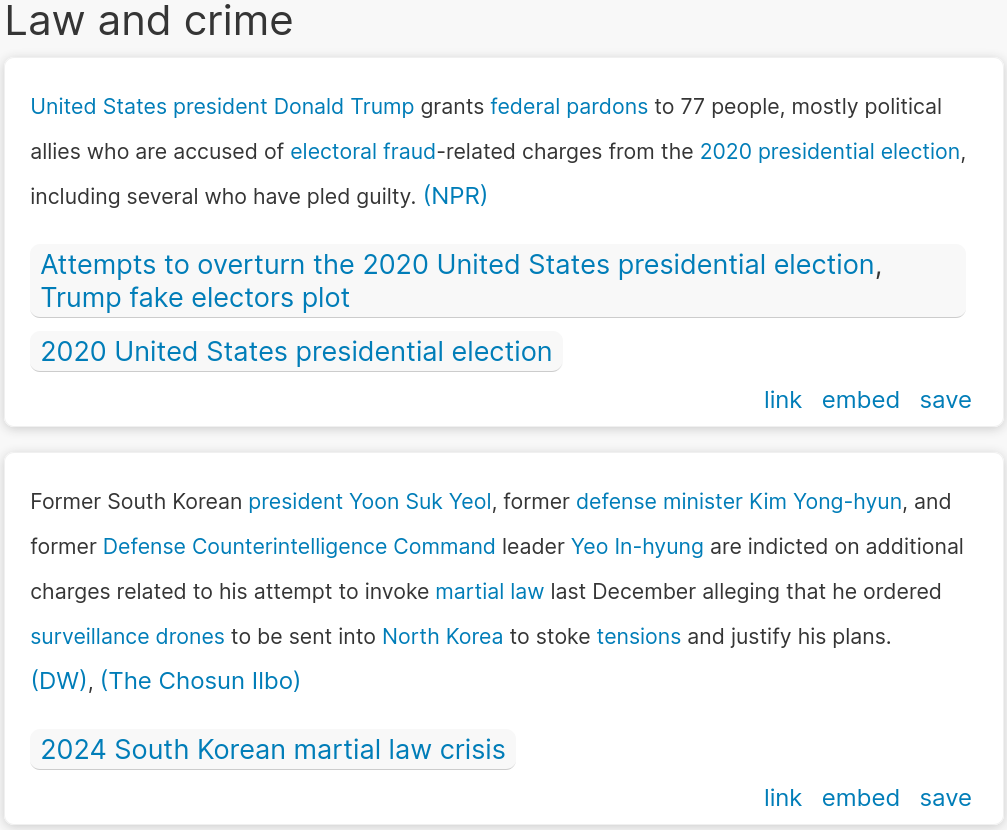Open the martial law article link

click(489, 591)
